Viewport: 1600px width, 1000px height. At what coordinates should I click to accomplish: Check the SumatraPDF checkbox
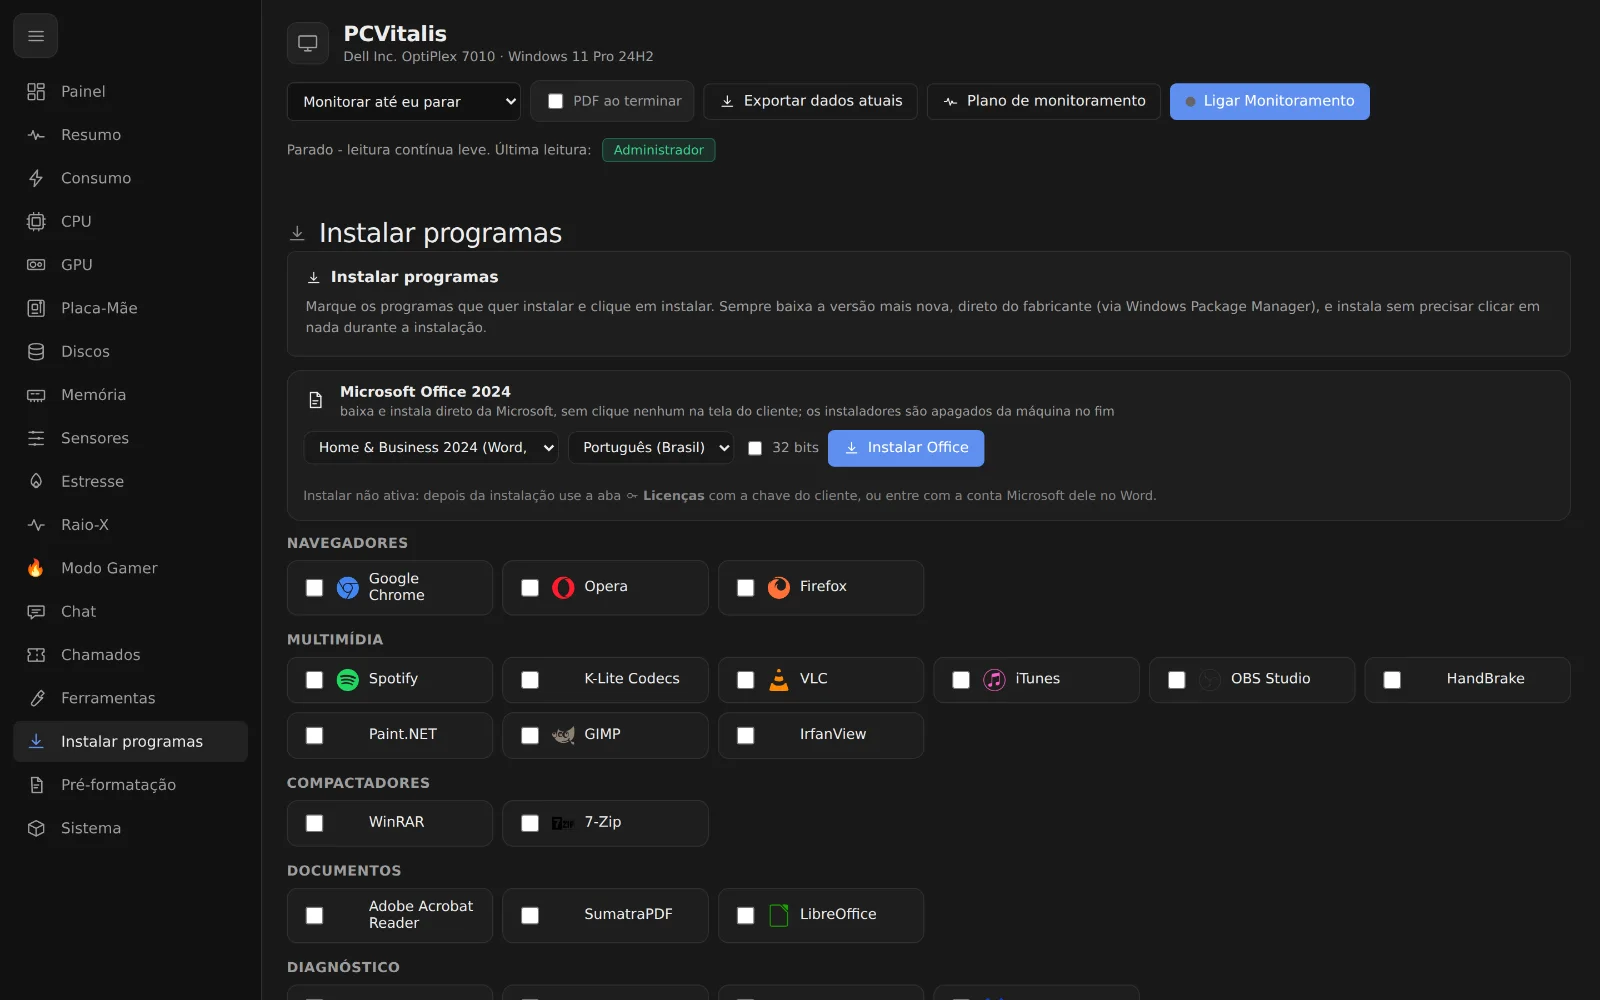[x=530, y=915]
